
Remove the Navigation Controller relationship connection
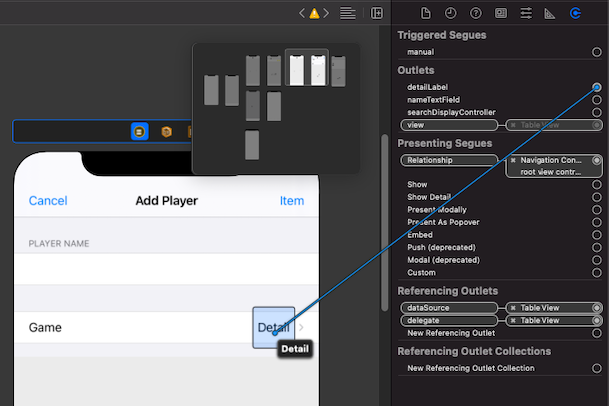click(513, 160)
